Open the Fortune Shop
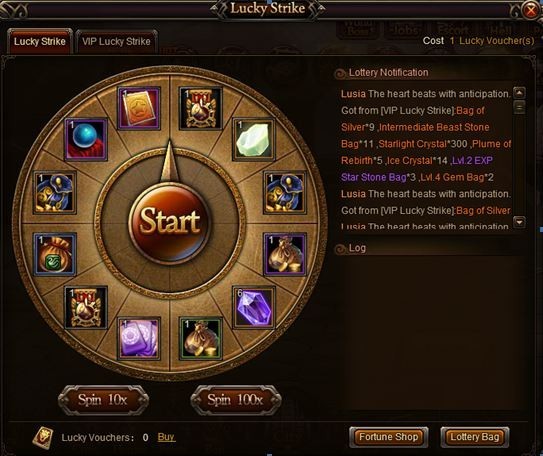The image size is (543, 456). (388, 437)
